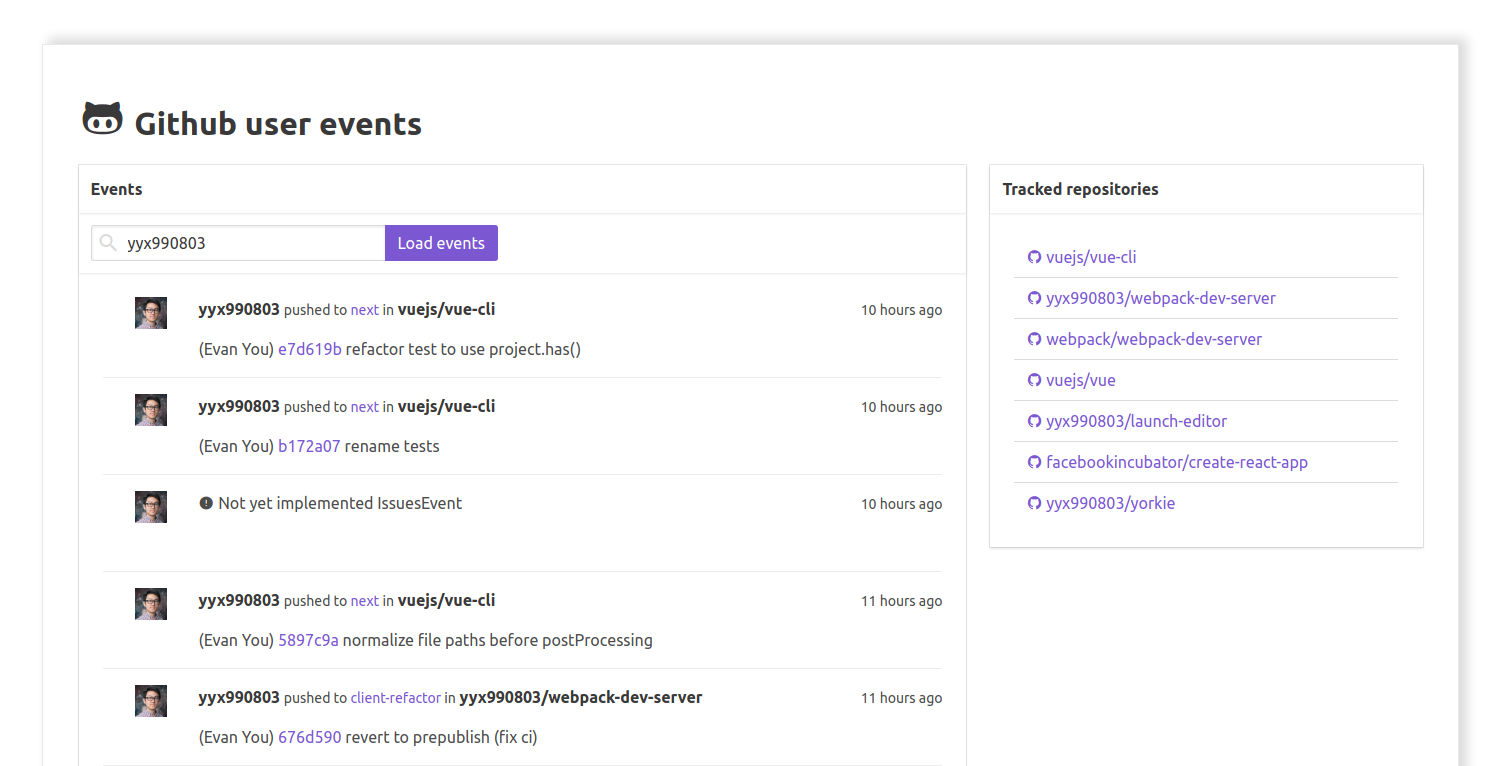Open facebookincubator/create-react-app tracked repository
This screenshot has height=766, width=1505.
[1177, 462]
